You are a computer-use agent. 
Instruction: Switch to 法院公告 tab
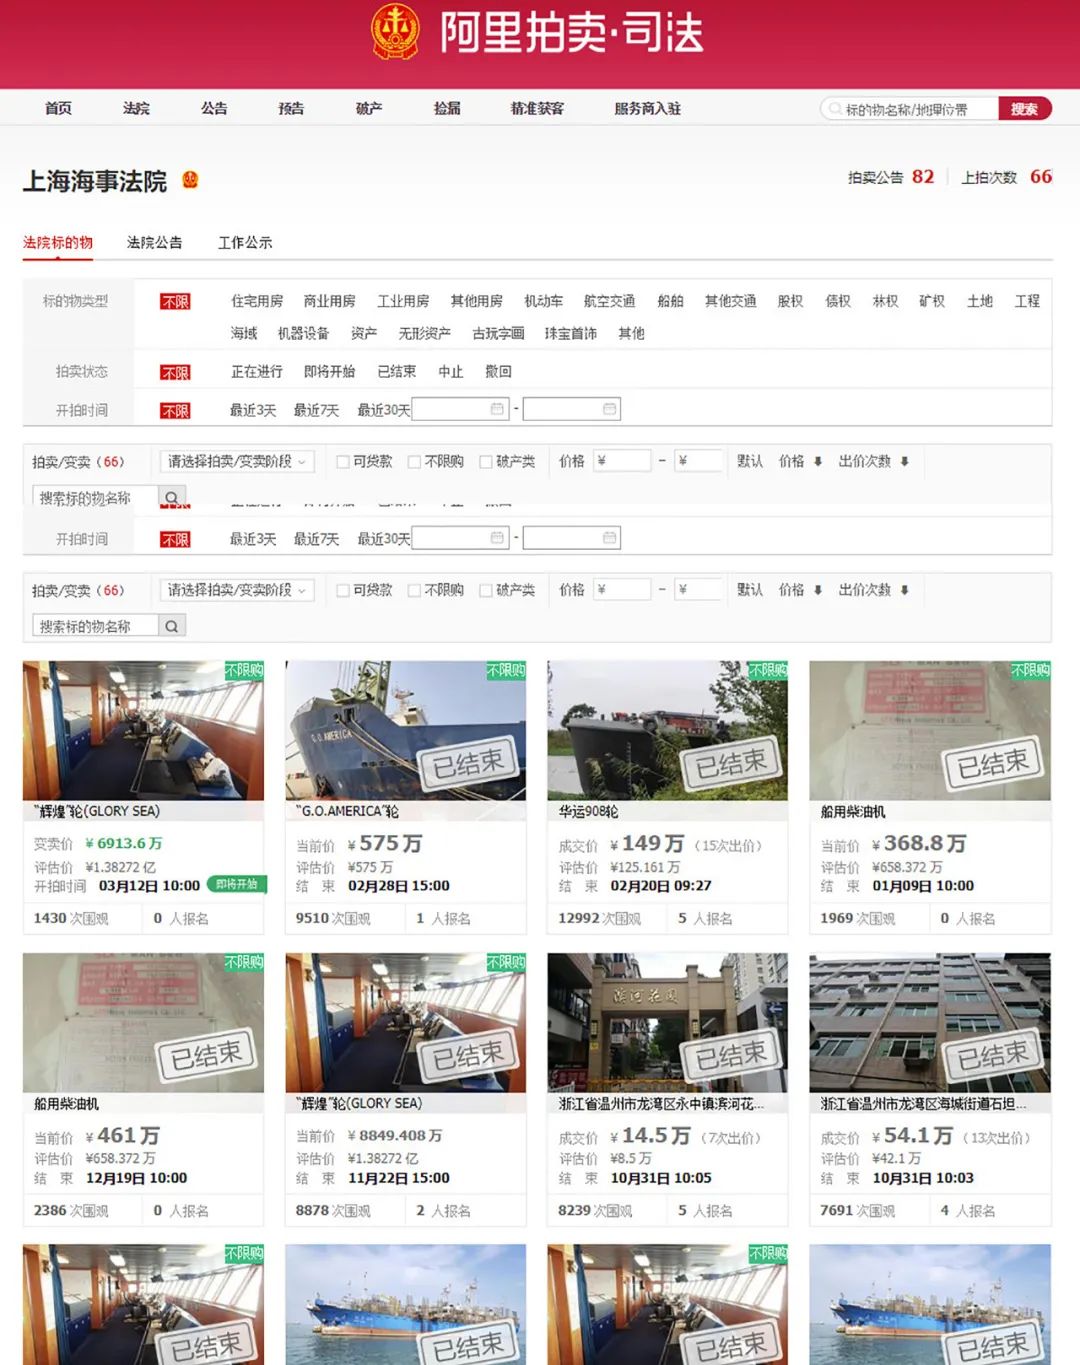pyautogui.click(x=154, y=242)
